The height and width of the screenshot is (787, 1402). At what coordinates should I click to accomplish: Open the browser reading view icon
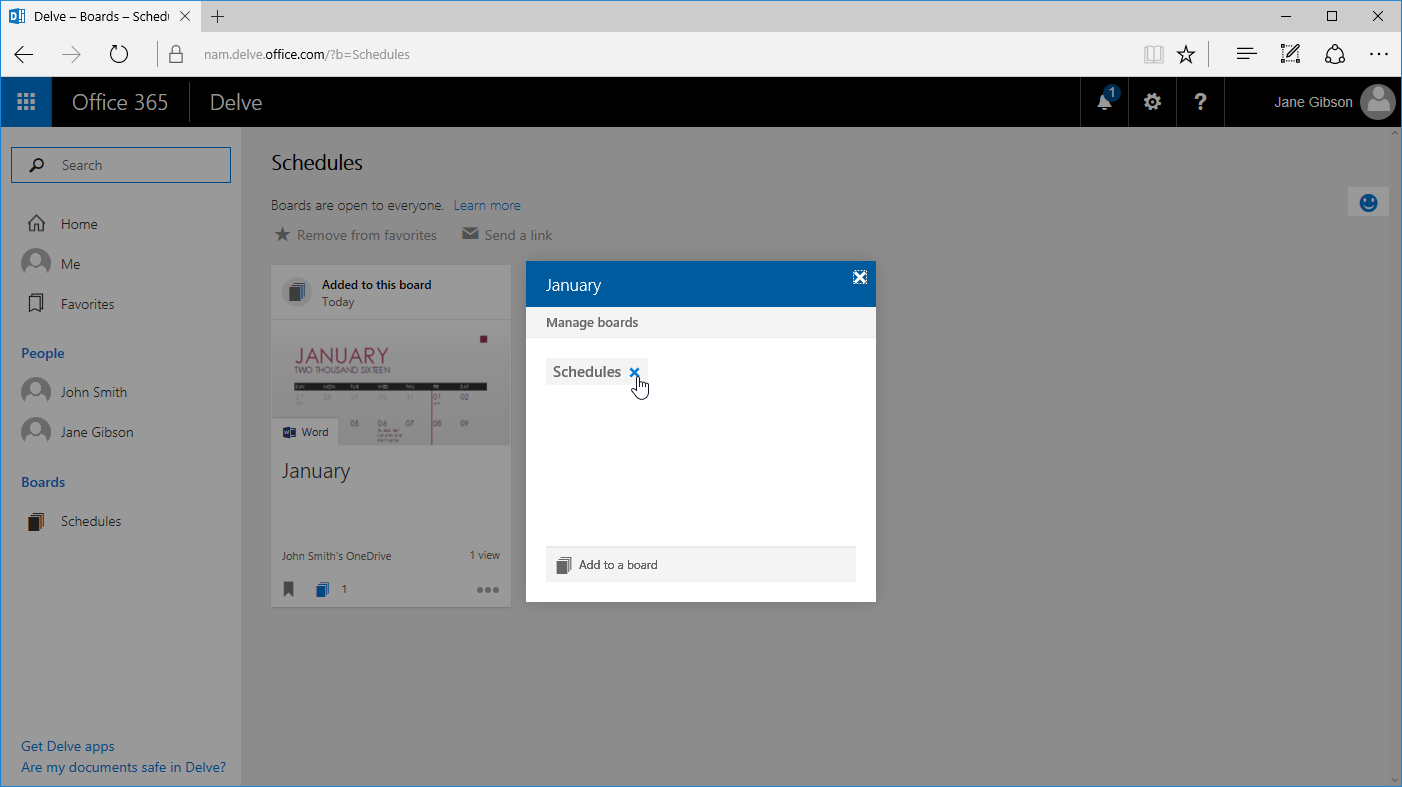pyautogui.click(x=1154, y=55)
